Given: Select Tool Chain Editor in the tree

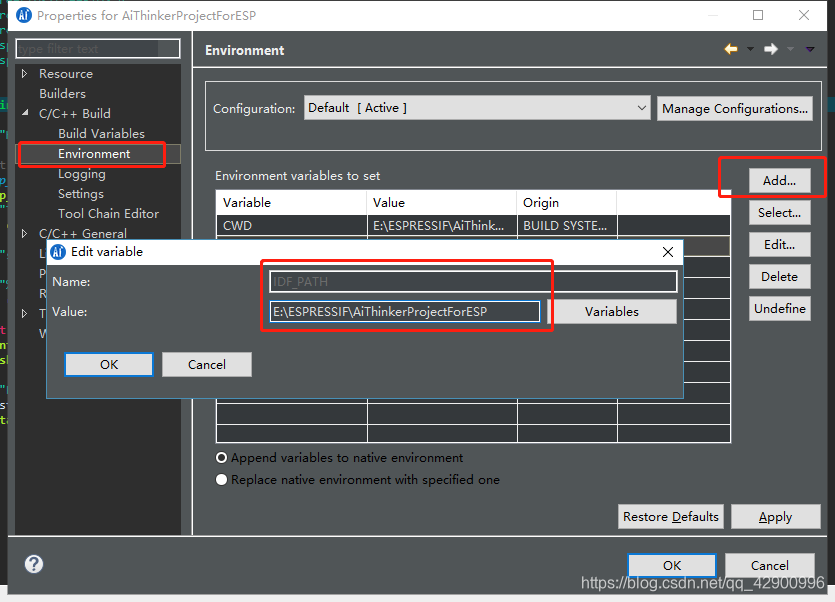Looking at the screenshot, I should (108, 214).
